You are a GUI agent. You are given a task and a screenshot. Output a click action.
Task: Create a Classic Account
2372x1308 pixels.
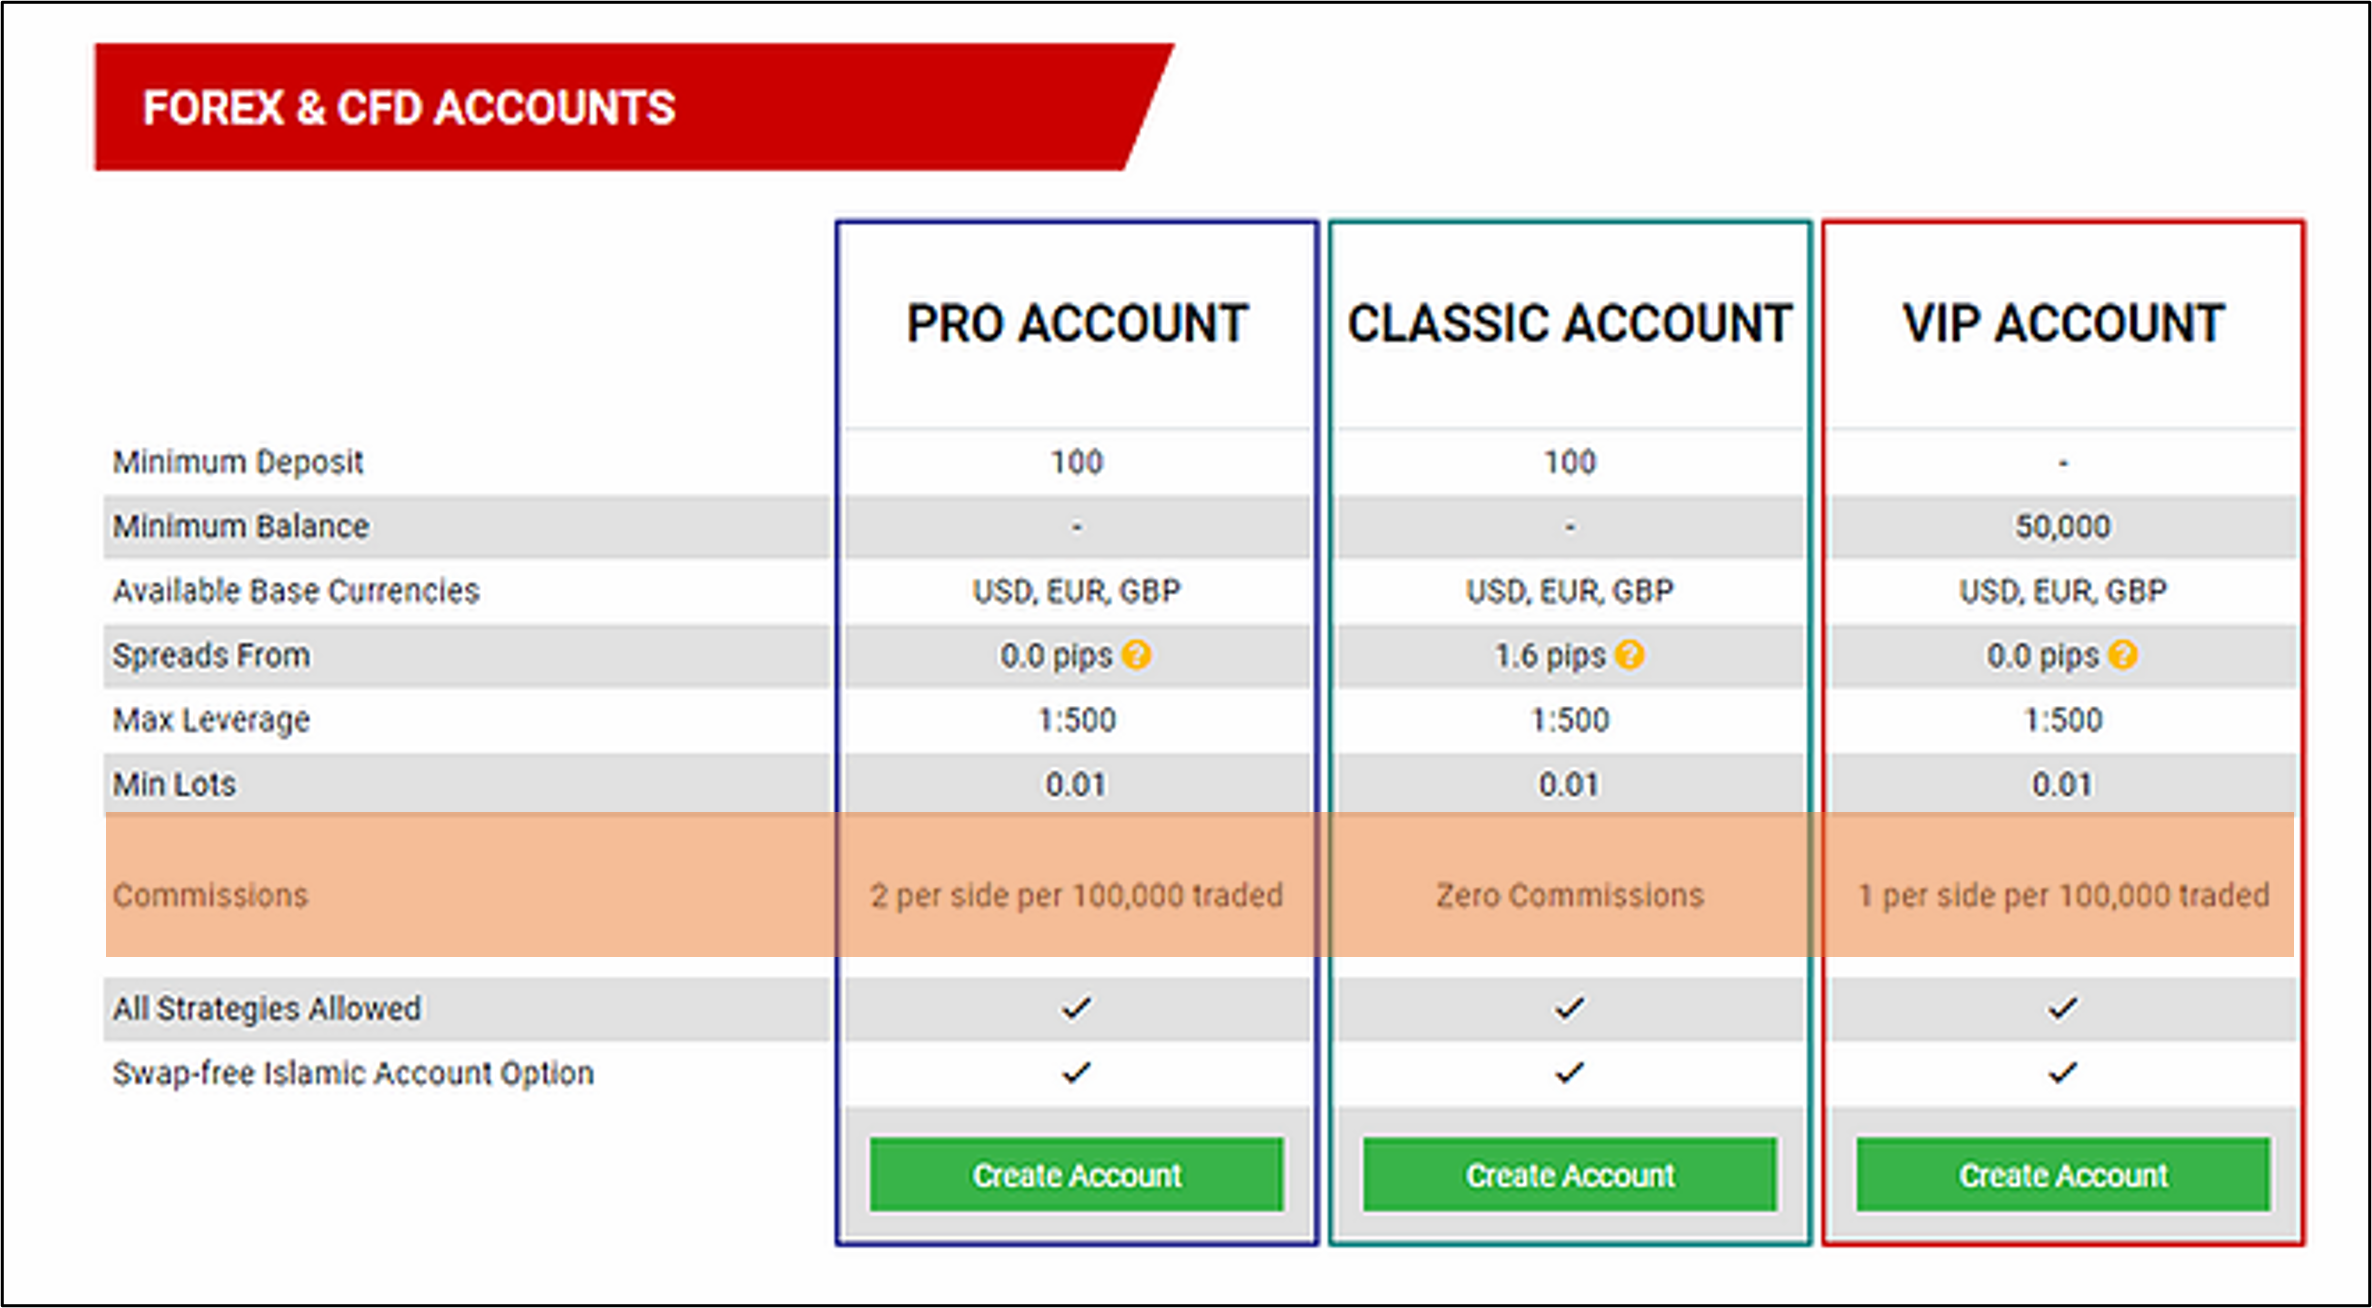coord(1570,1175)
